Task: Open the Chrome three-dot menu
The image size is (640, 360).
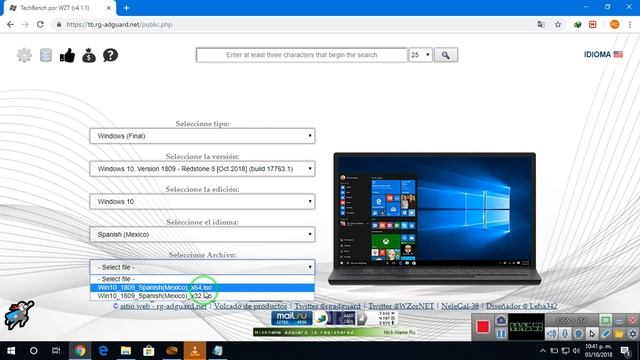Action: (x=630, y=24)
